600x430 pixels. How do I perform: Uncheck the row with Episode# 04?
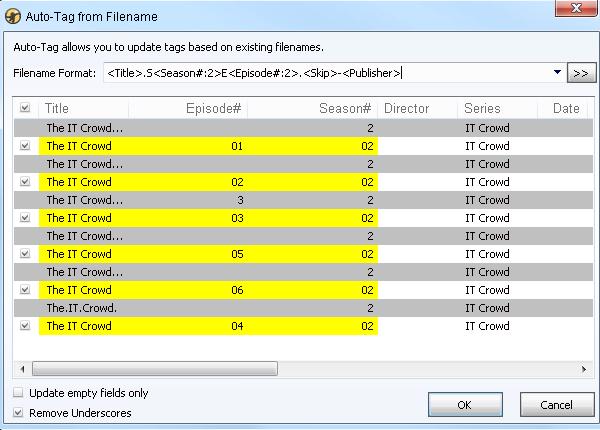[25, 326]
